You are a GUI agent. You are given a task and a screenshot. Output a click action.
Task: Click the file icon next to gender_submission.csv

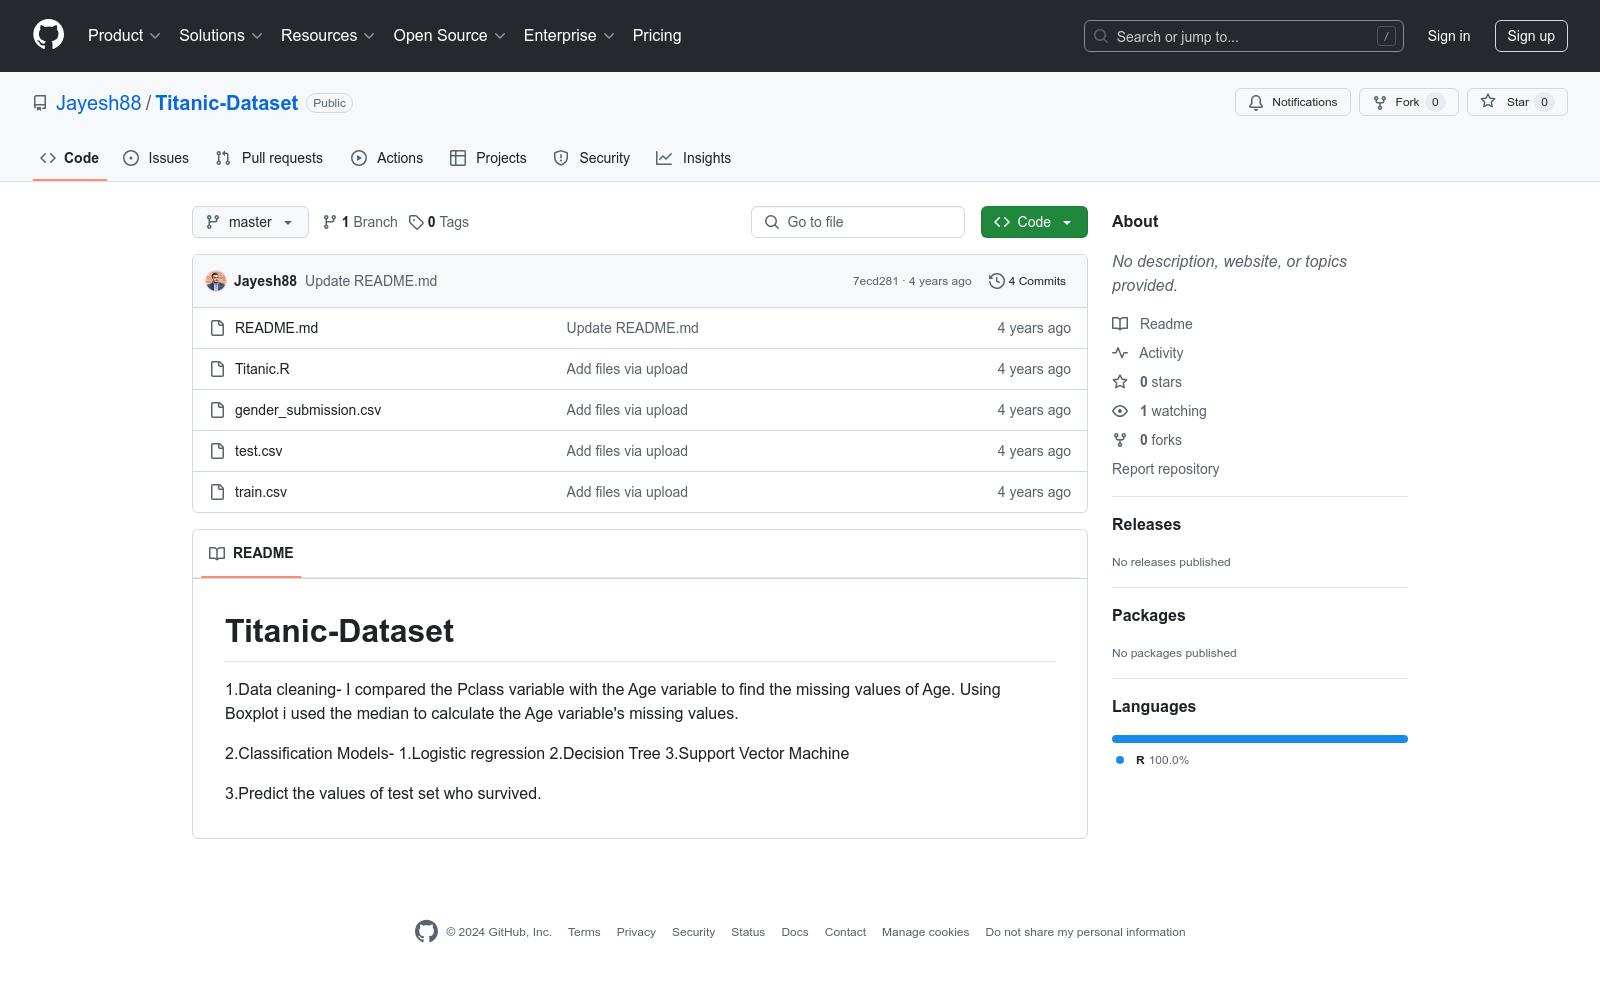tap(217, 410)
